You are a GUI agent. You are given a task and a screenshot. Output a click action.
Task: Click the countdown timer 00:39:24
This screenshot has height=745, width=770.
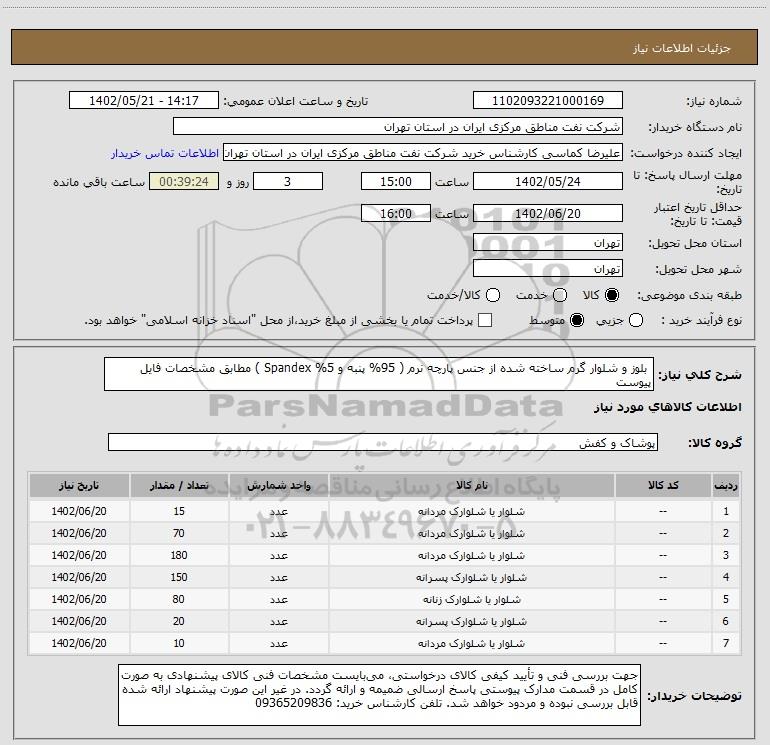tap(184, 182)
